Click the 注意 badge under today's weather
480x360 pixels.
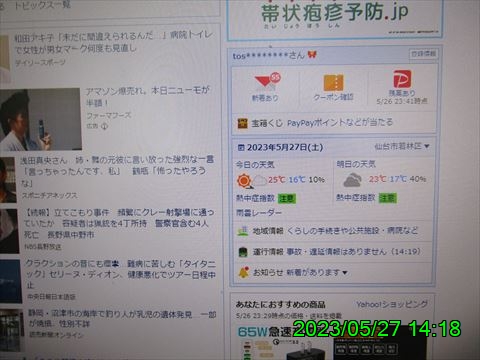point(287,199)
